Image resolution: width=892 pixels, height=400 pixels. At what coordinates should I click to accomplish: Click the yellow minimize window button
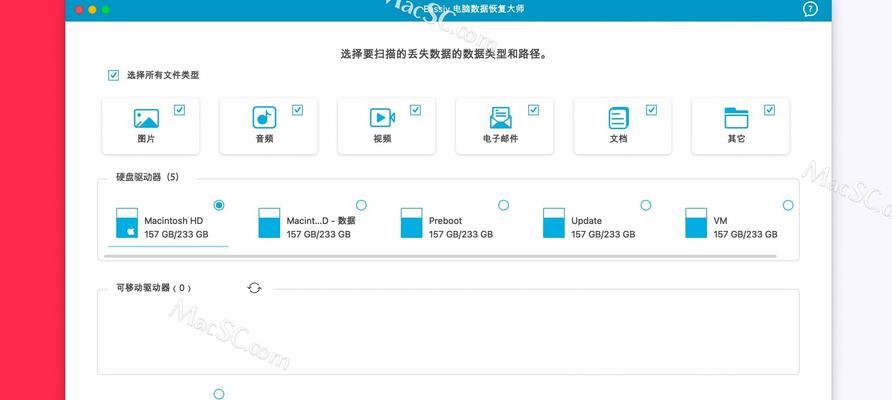click(92, 10)
